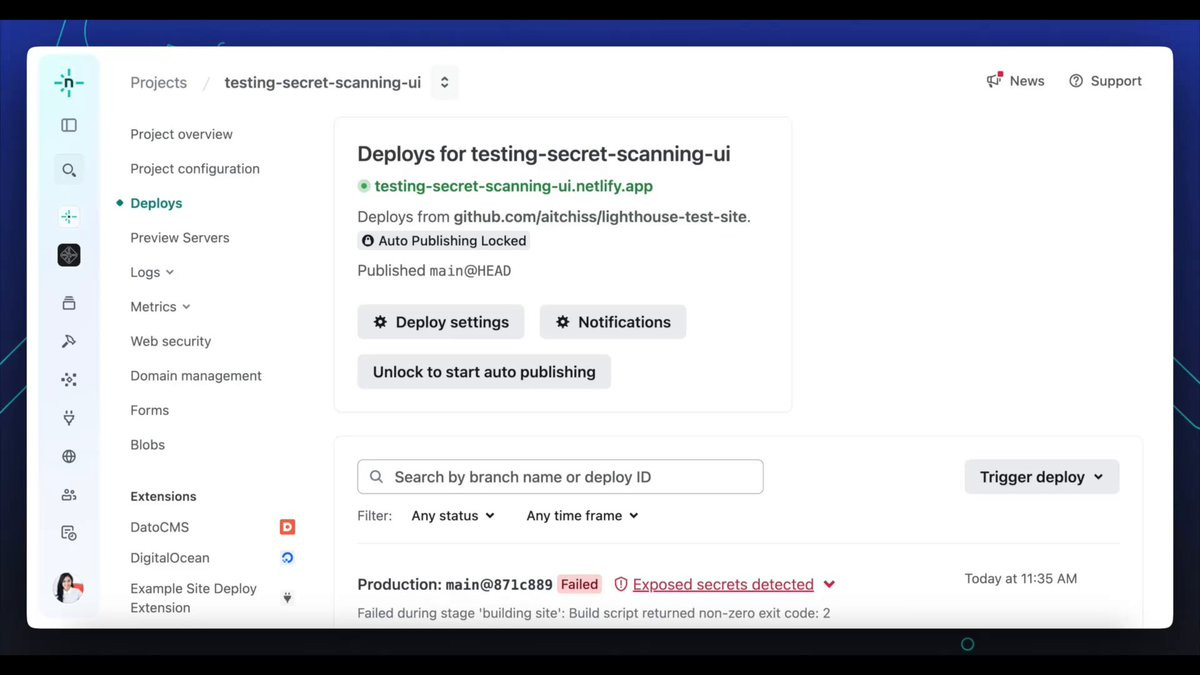Click the testing-secret-scanning-ui breadcrumb name
The width and height of the screenshot is (1200, 675).
323,83
